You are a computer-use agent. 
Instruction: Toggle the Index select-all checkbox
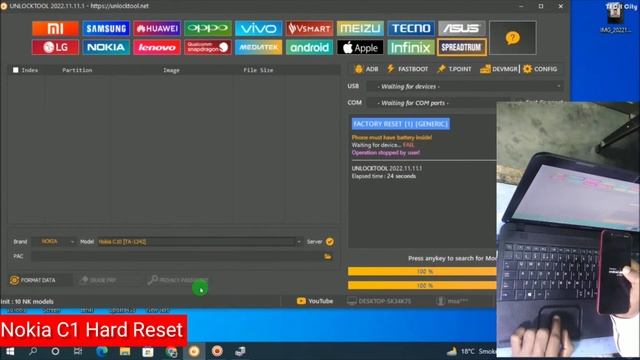click(x=16, y=70)
